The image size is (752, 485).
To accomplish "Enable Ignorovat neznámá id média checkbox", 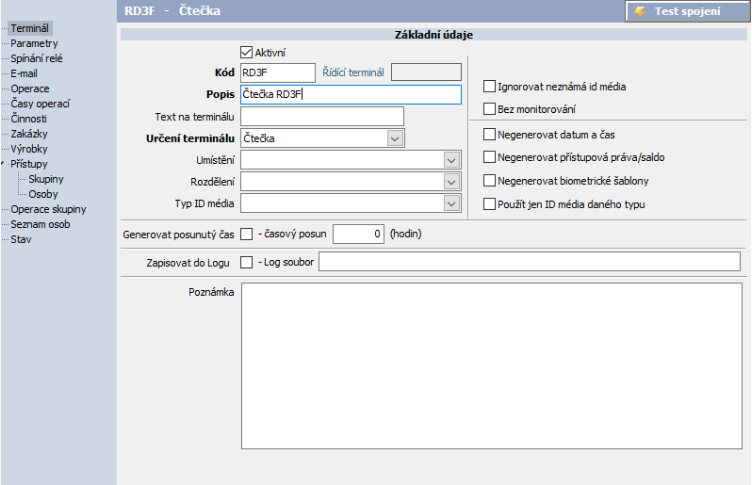I will (490, 87).
